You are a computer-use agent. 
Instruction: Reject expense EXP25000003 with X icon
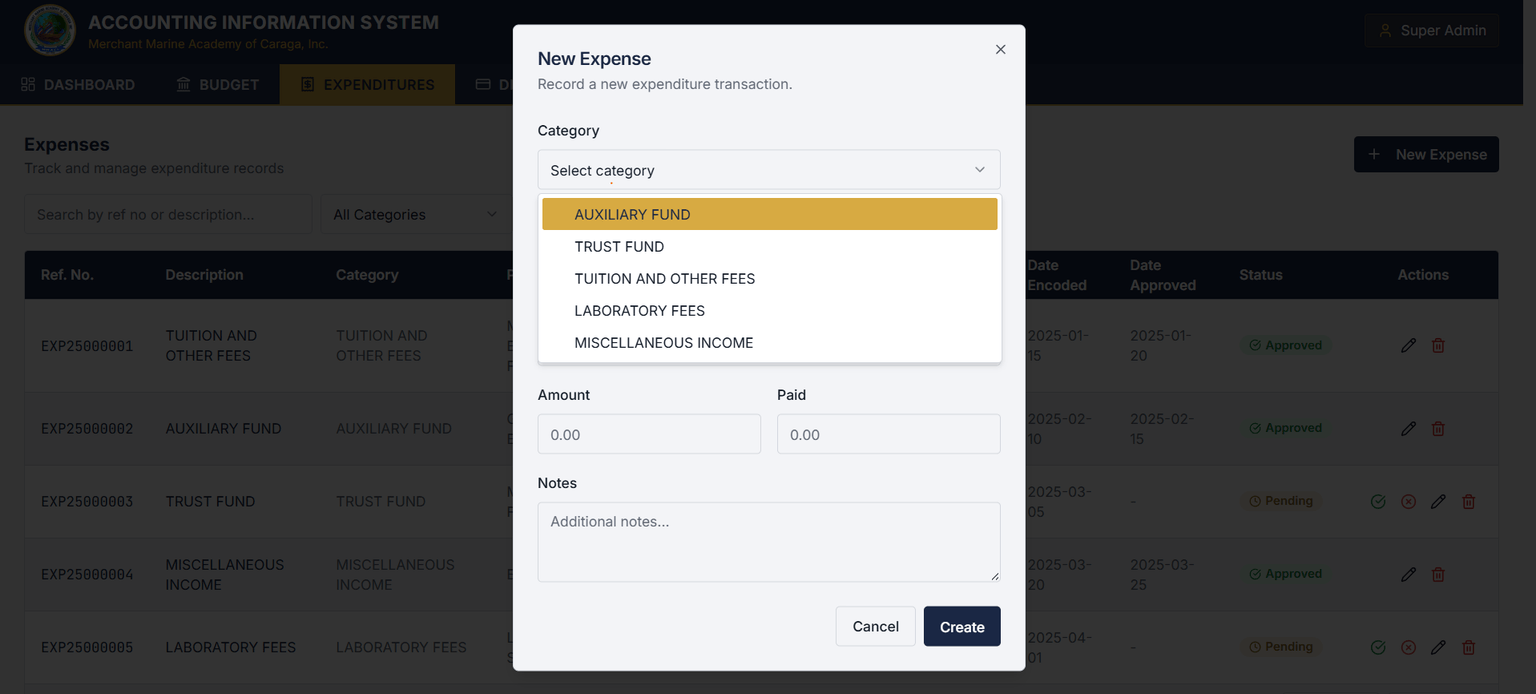pyautogui.click(x=1408, y=501)
